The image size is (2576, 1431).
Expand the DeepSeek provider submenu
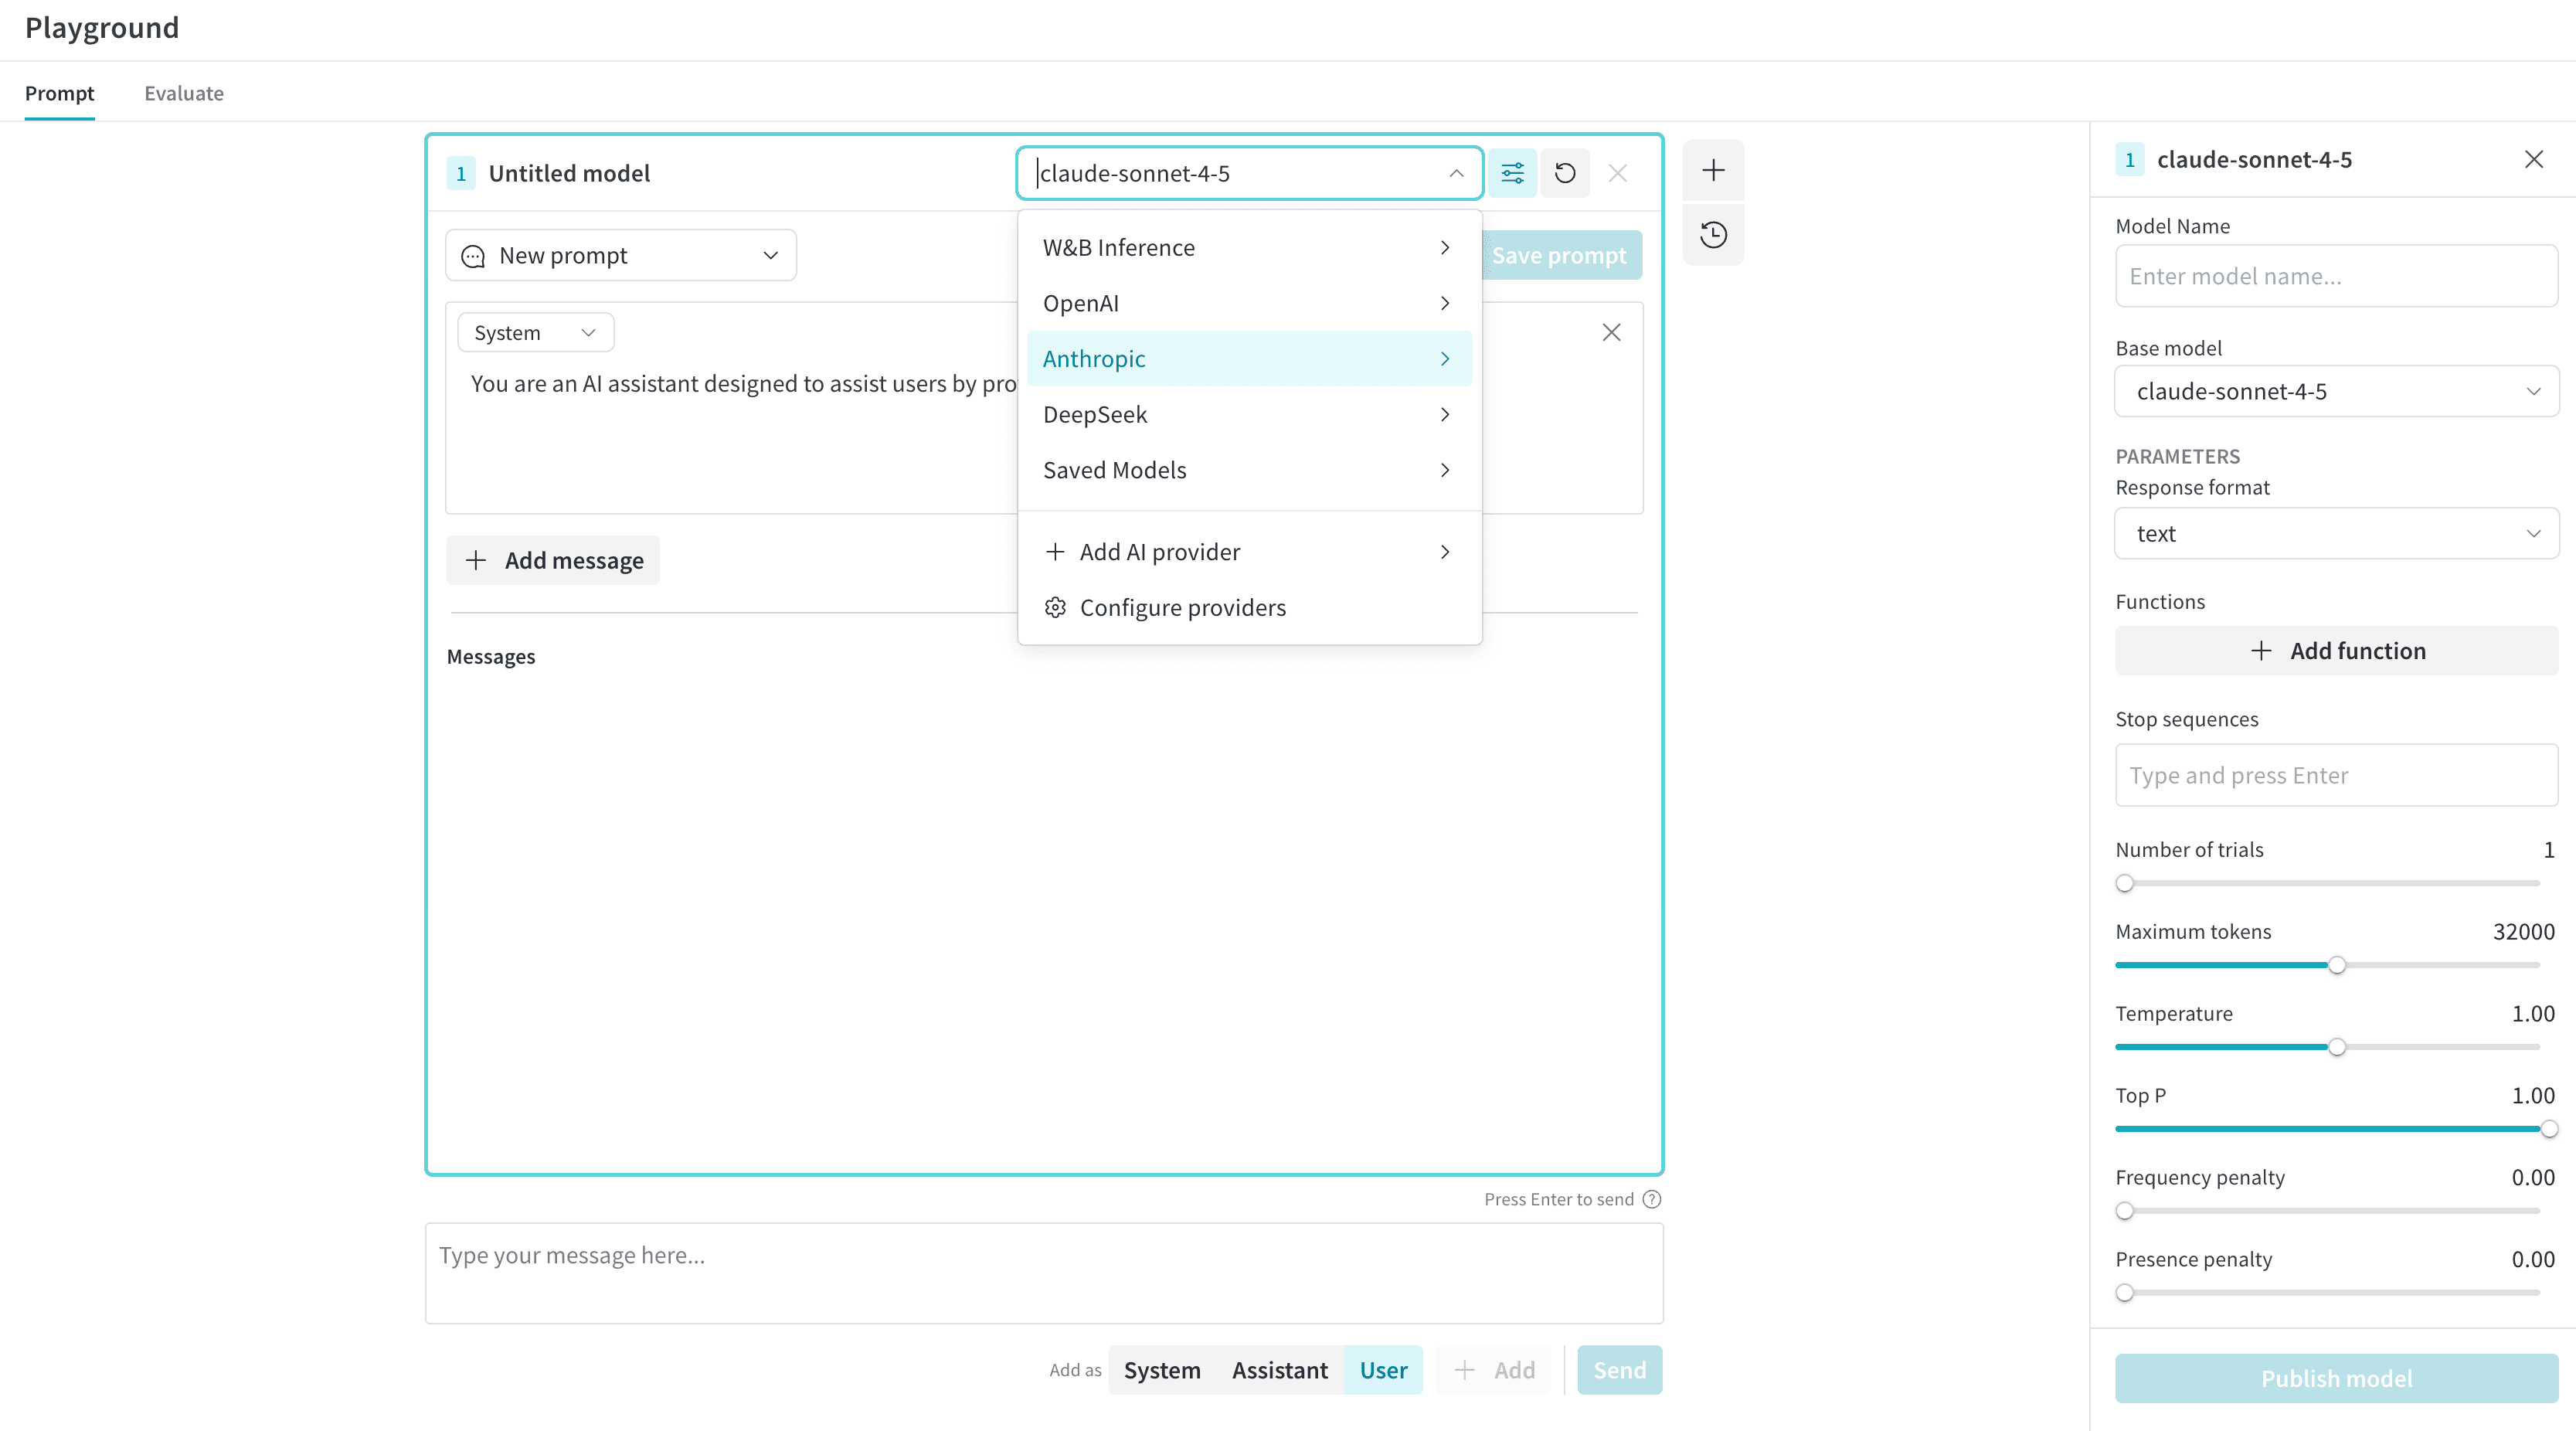coord(1249,414)
